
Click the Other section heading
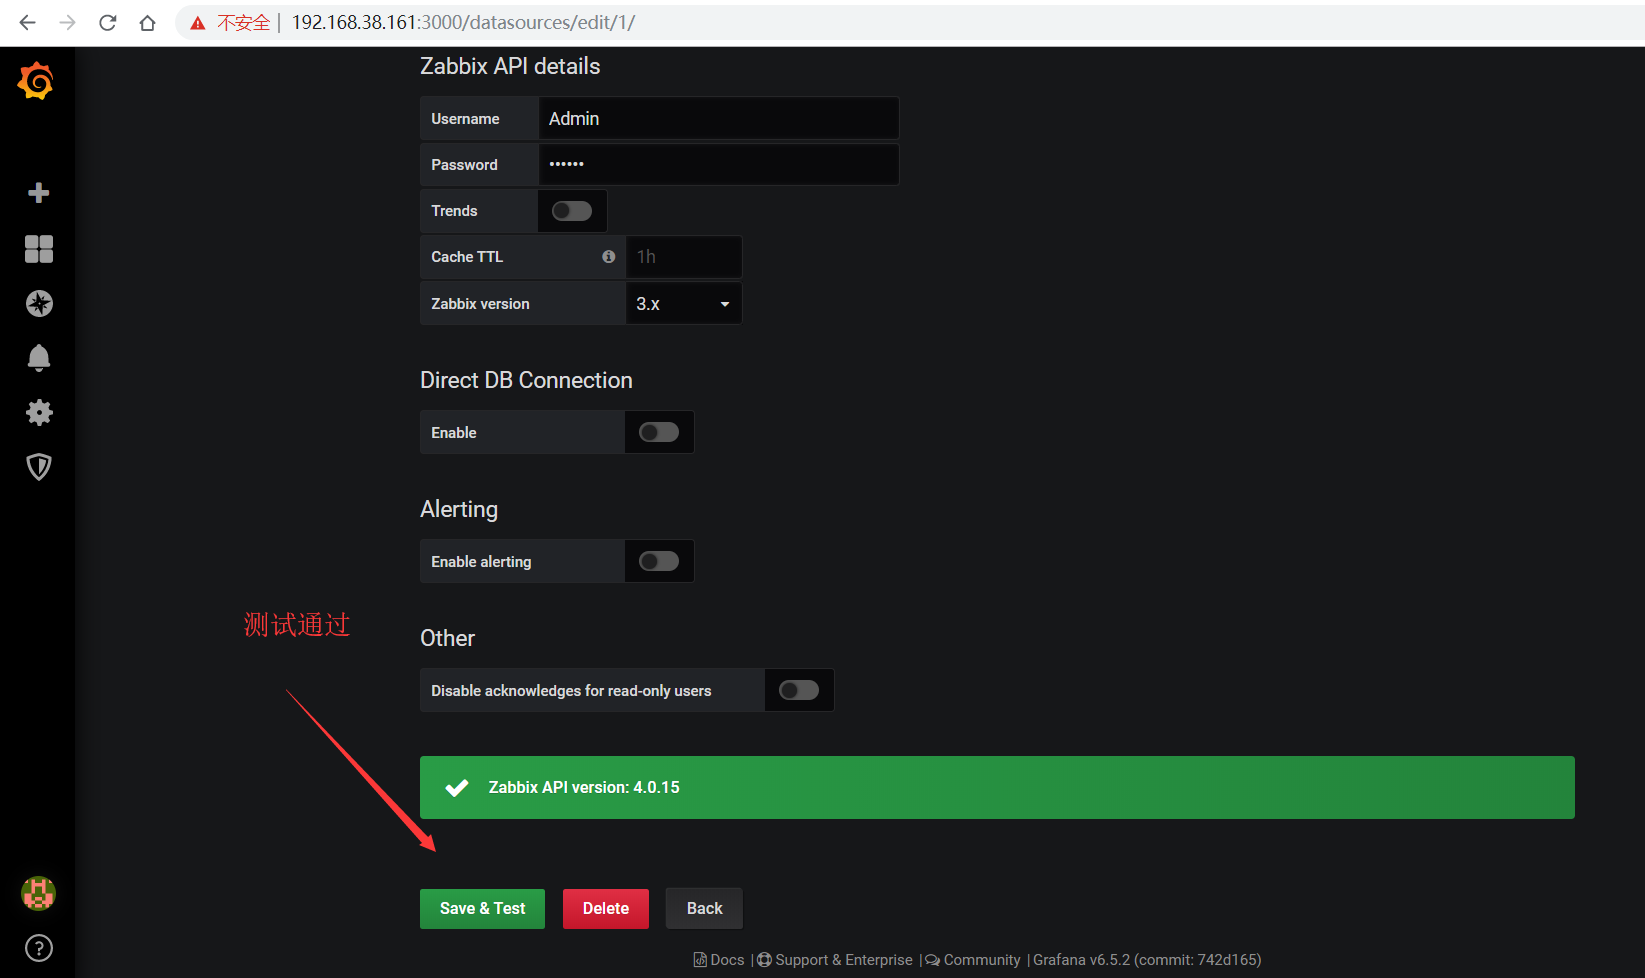pyautogui.click(x=447, y=638)
